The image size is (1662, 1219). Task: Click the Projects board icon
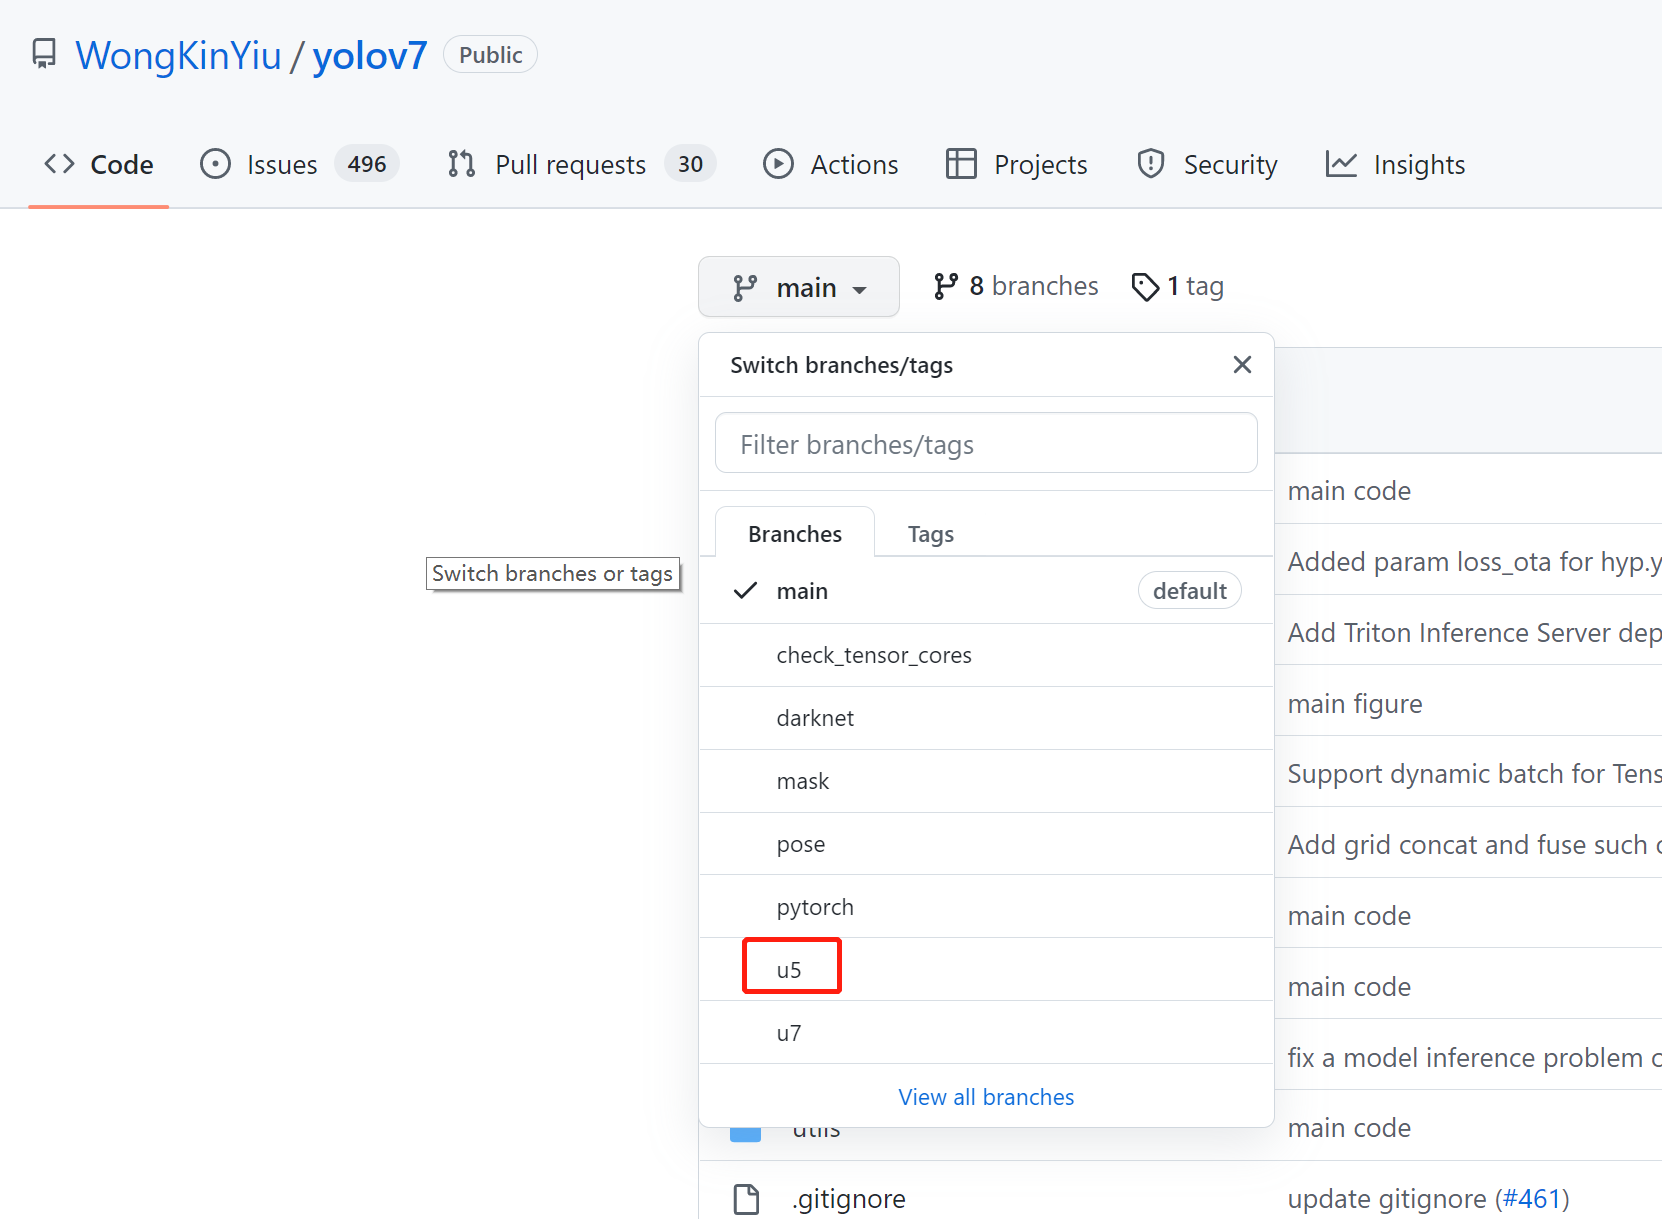[960, 163]
